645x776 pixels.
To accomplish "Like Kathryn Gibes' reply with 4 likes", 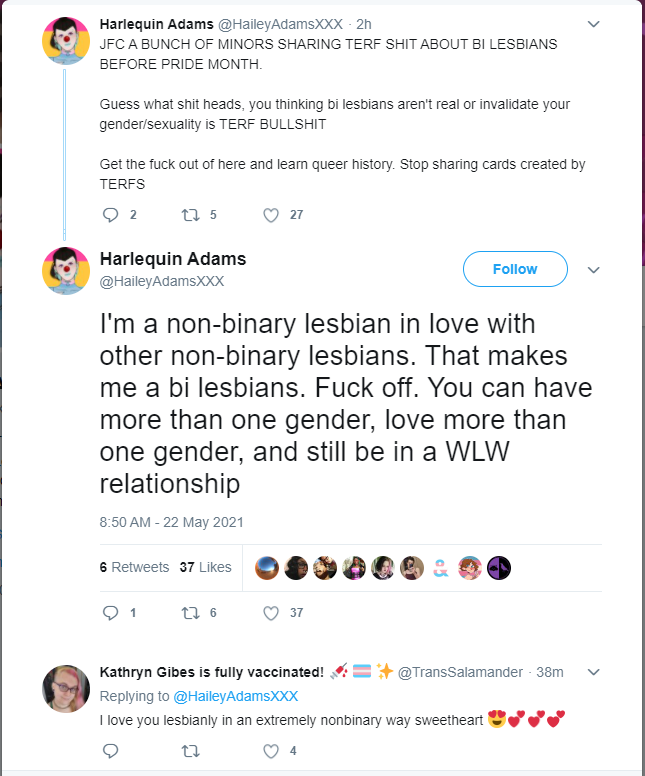I will click(271, 751).
